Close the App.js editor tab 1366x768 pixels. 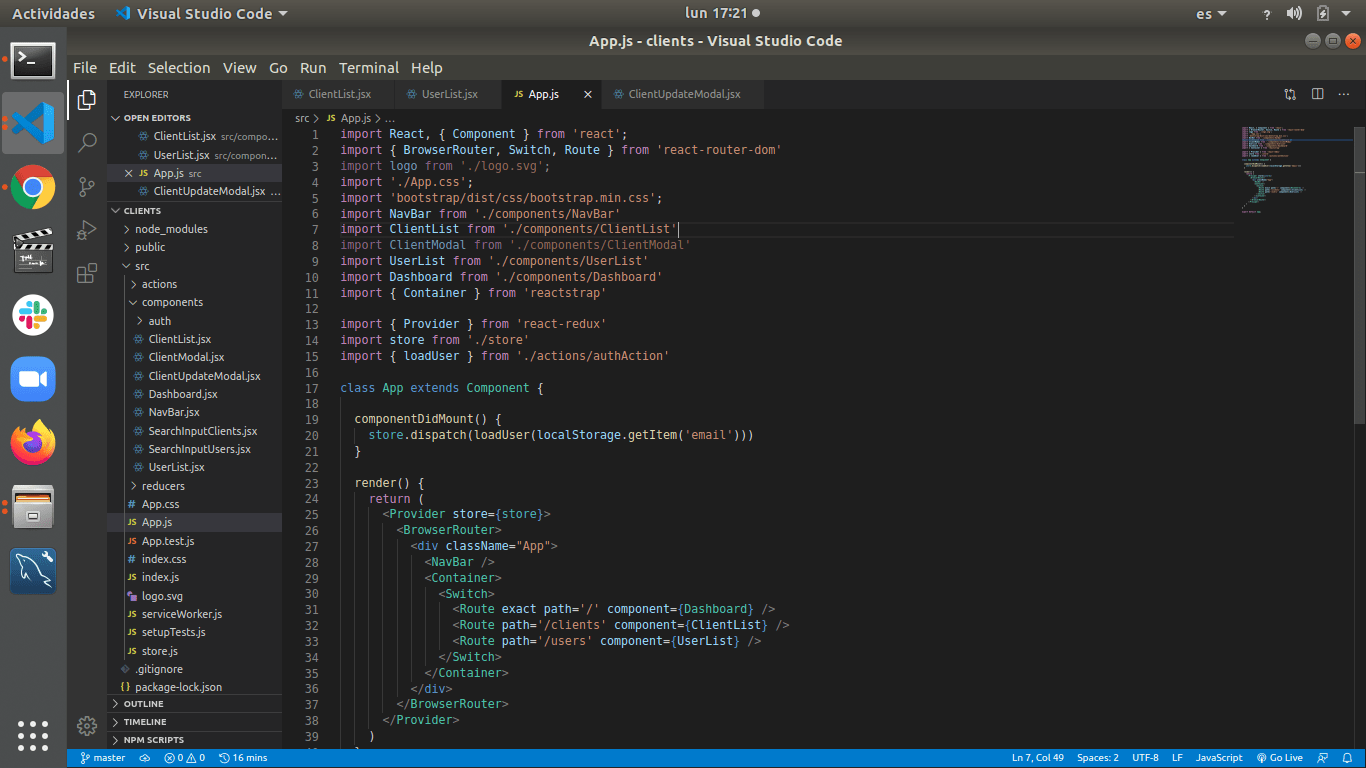tap(588, 94)
